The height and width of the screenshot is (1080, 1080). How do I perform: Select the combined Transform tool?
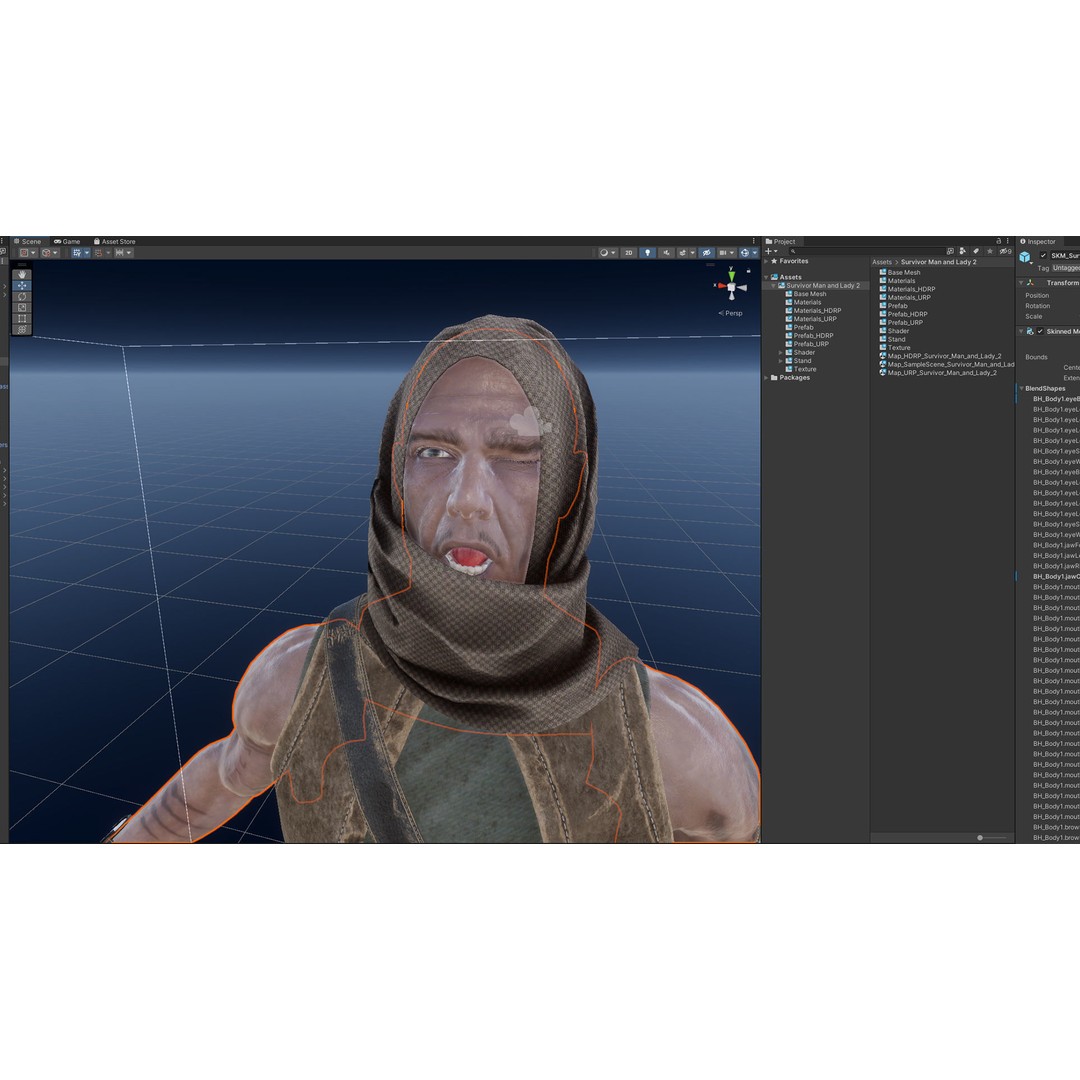pos(22,329)
